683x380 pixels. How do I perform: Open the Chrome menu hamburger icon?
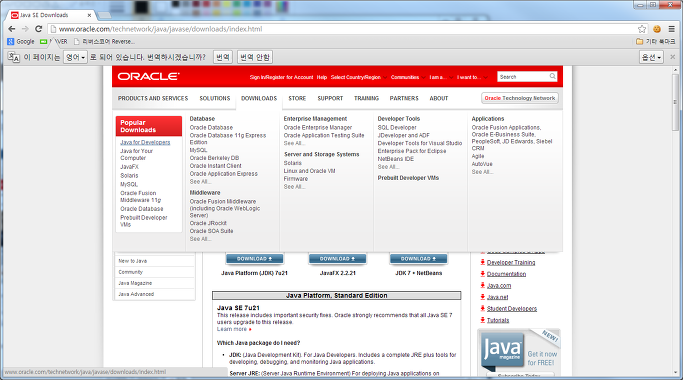(672, 29)
